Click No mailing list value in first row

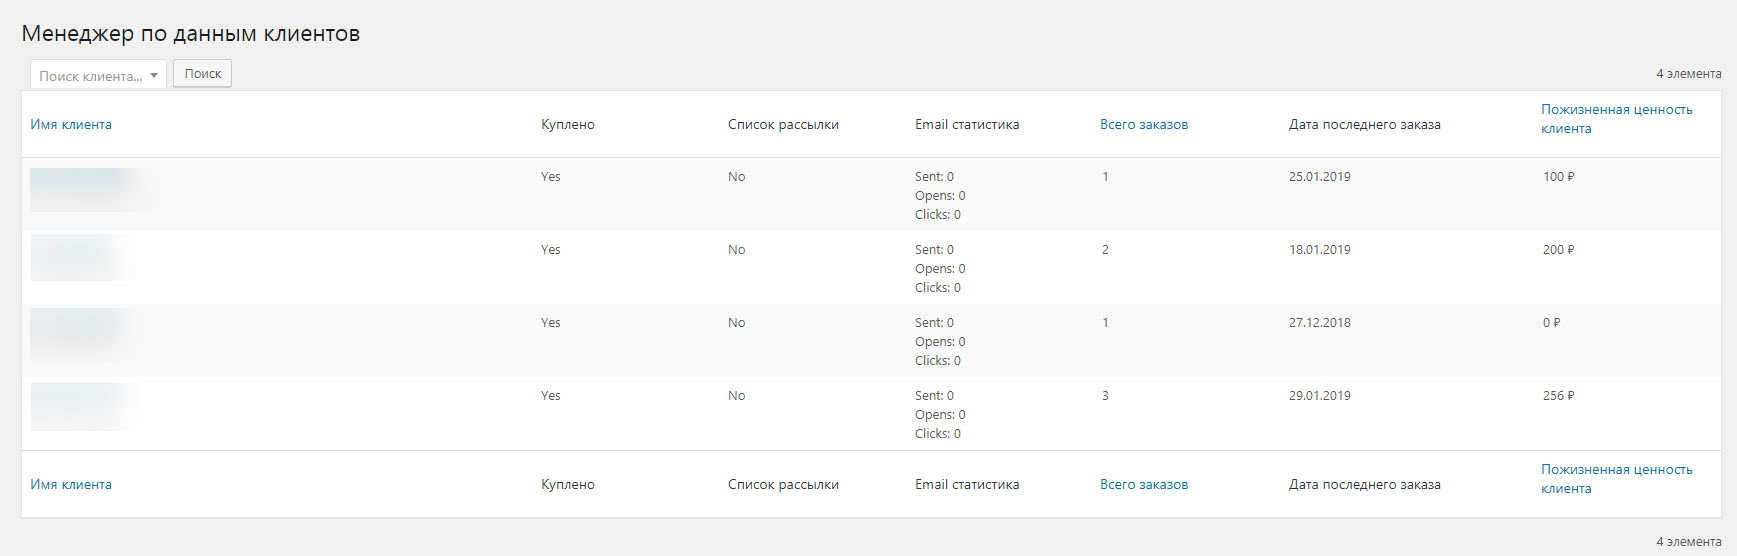[x=737, y=177]
